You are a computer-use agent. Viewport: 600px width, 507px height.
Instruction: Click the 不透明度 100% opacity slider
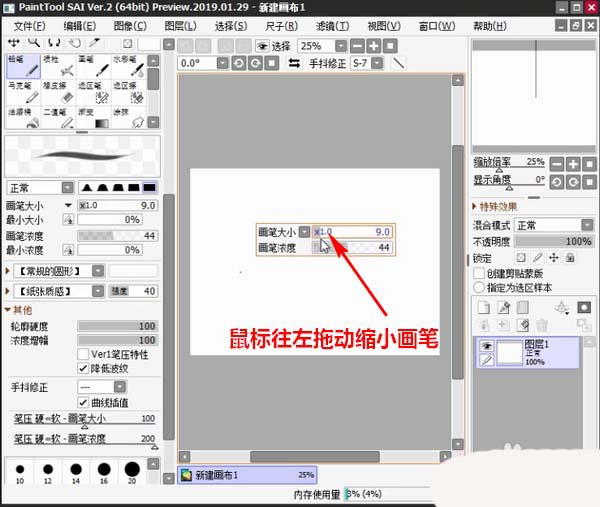pos(554,241)
